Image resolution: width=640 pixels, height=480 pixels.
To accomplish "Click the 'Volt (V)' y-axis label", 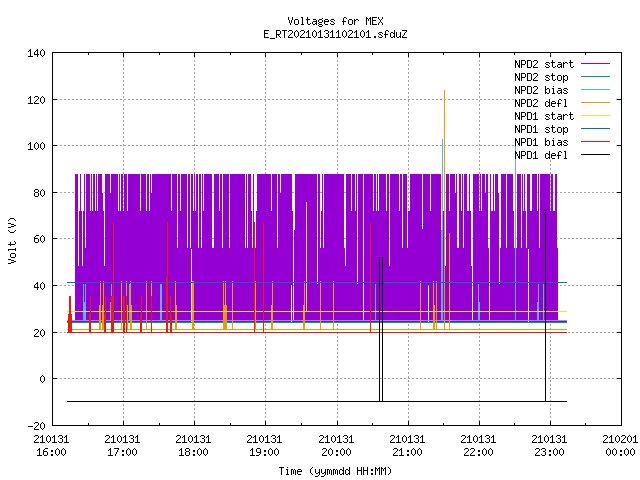I will point(13,240).
